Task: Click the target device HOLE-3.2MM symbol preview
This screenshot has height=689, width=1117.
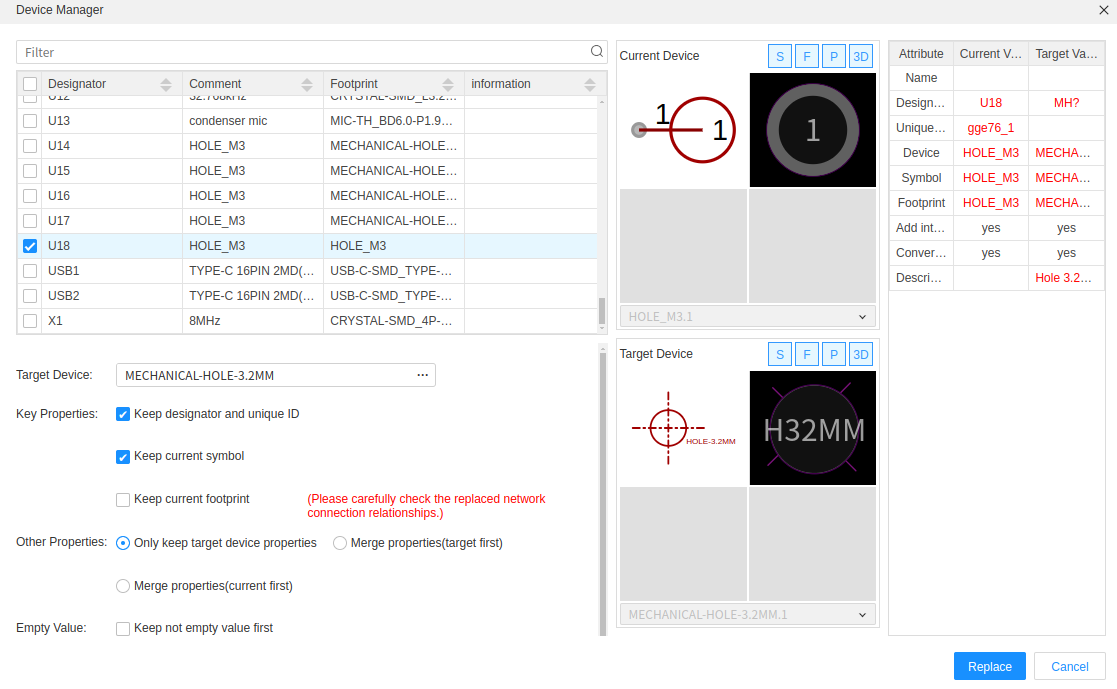Action: coord(683,428)
